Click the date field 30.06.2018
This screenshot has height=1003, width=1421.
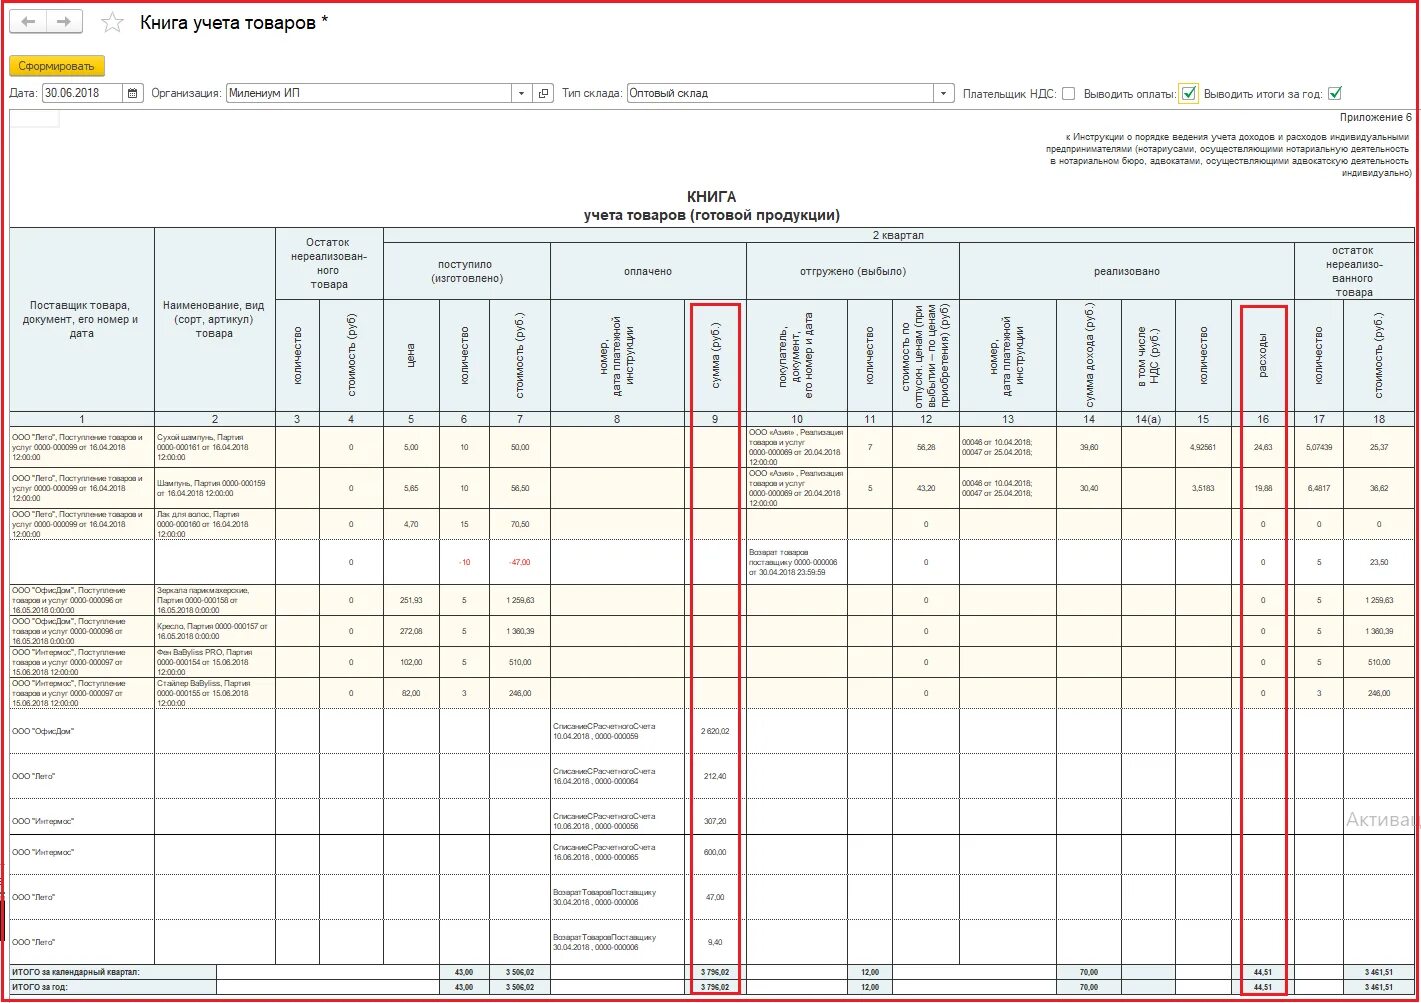pos(82,93)
